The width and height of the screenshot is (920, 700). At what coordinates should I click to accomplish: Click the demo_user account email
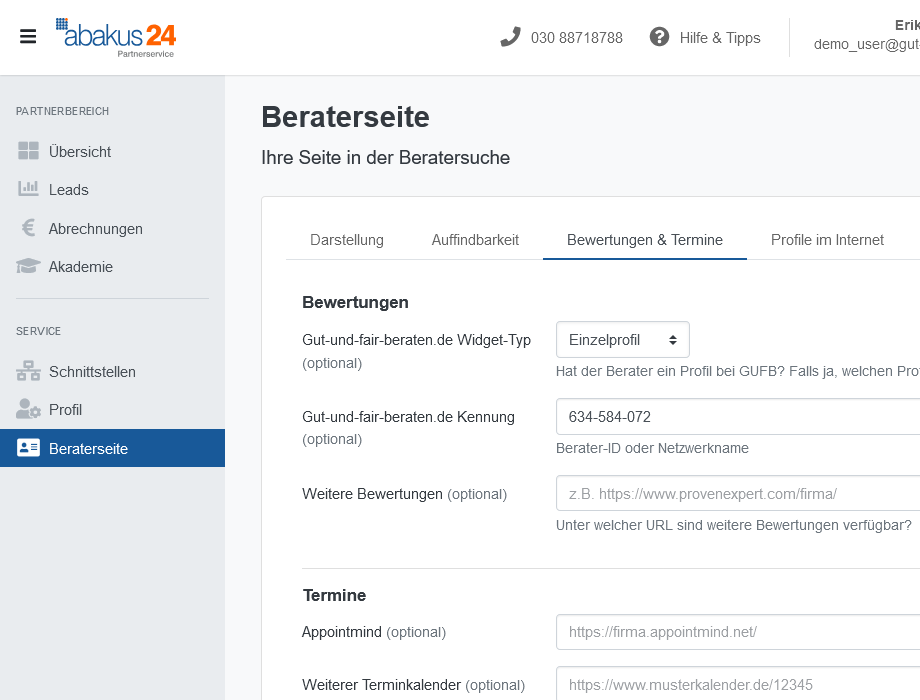click(x=867, y=44)
